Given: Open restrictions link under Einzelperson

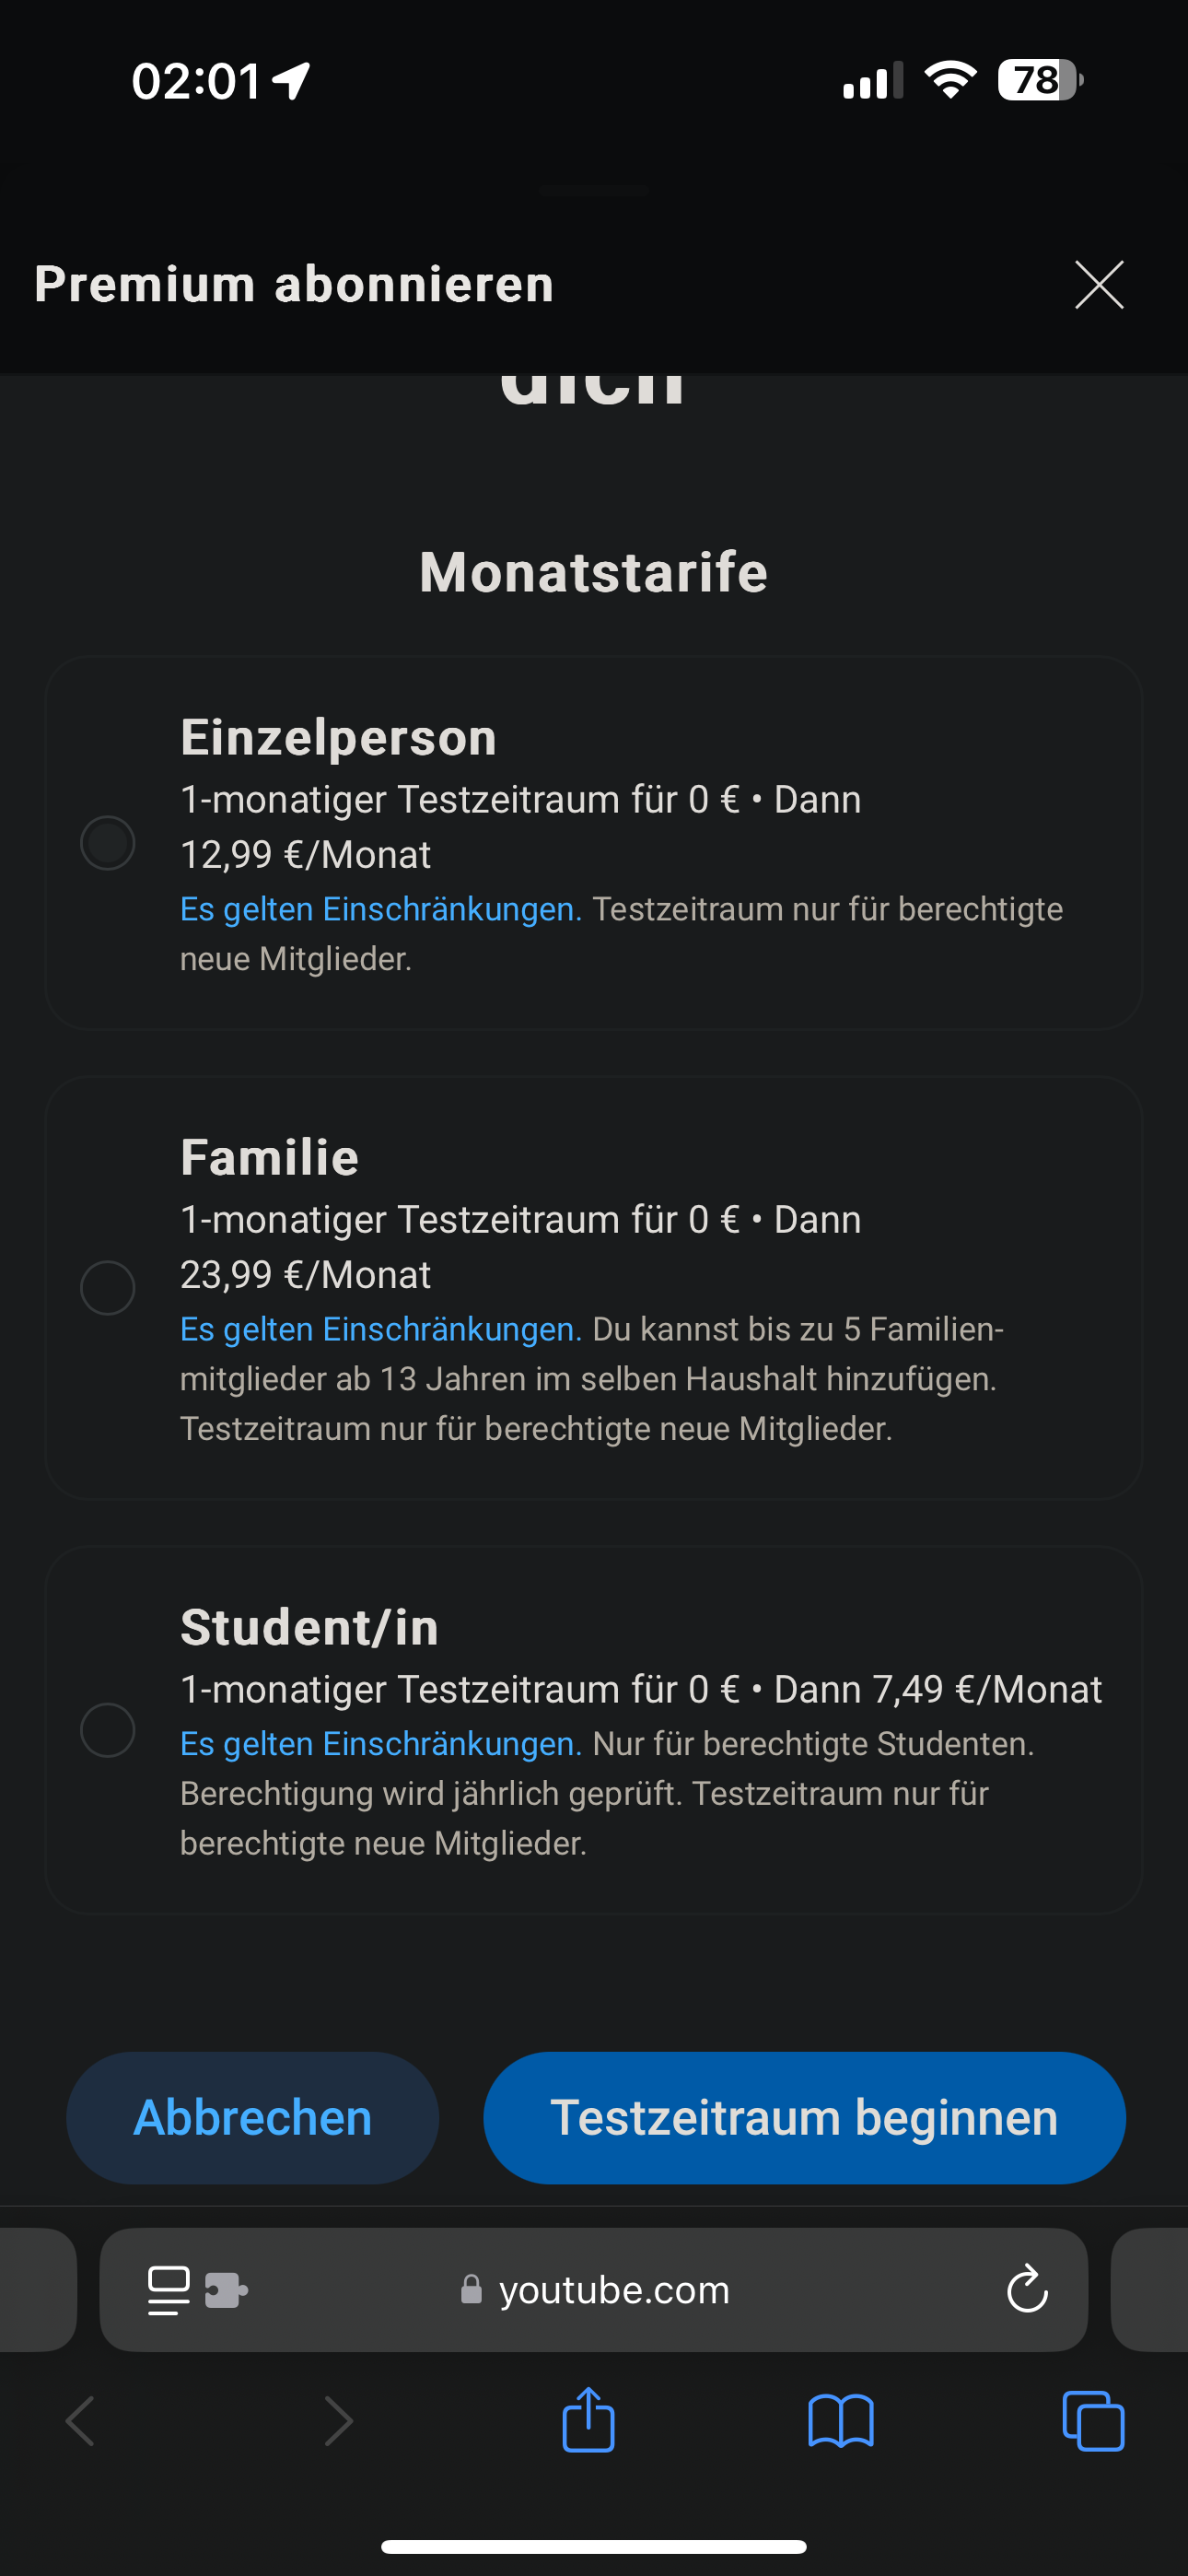Looking at the screenshot, I should tap(380, 909).
